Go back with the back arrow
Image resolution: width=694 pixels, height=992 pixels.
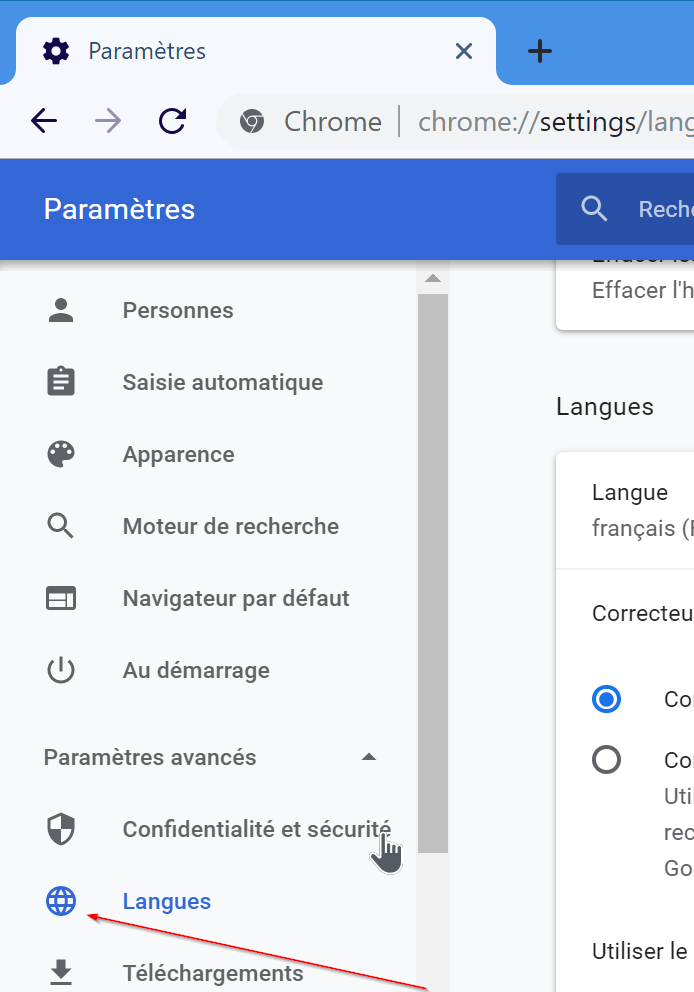44,121
